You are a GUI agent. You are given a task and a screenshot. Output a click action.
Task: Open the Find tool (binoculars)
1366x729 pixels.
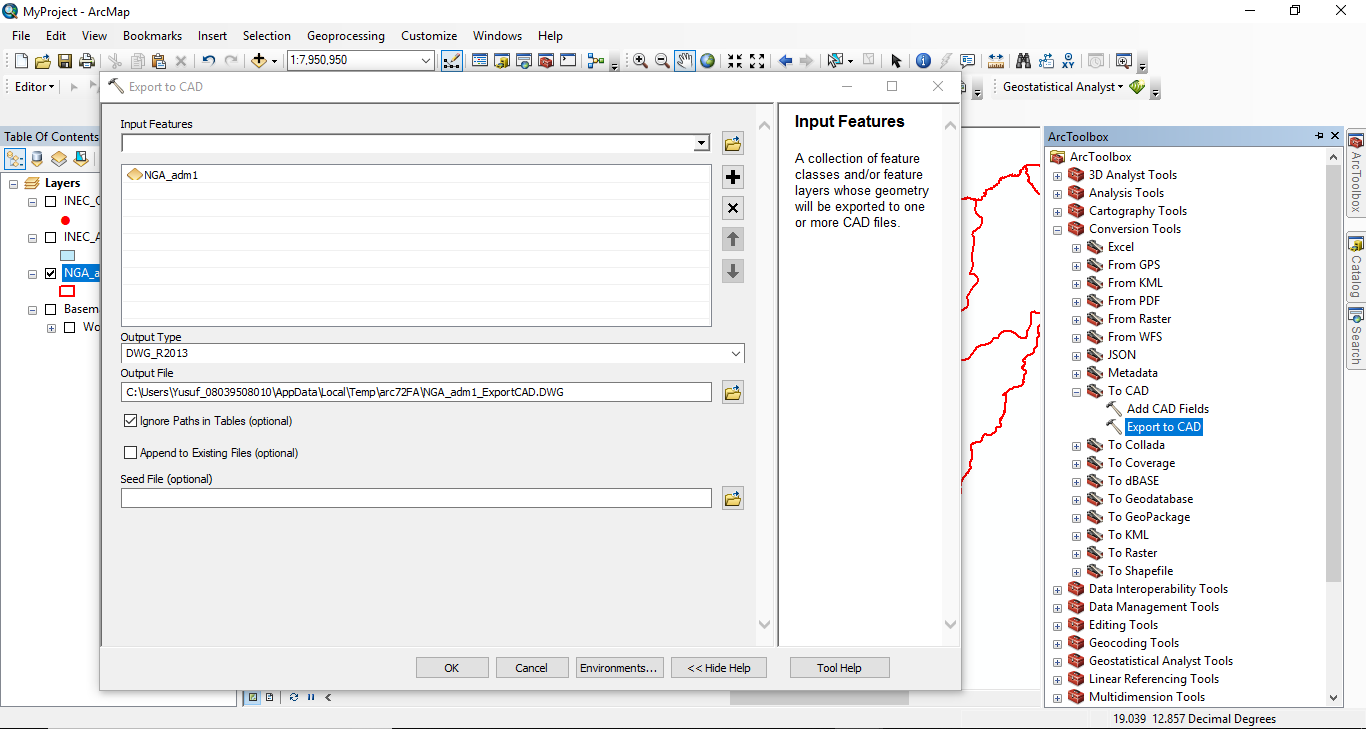coord(1023,60)
